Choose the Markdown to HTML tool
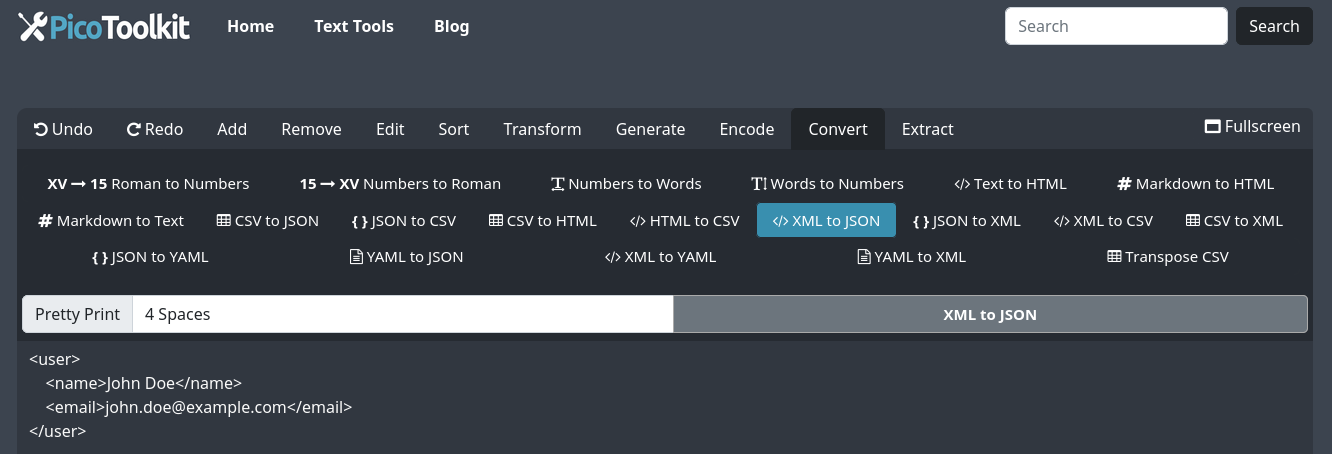This screenshot has height=454, width=1332. click(1195, 184)
